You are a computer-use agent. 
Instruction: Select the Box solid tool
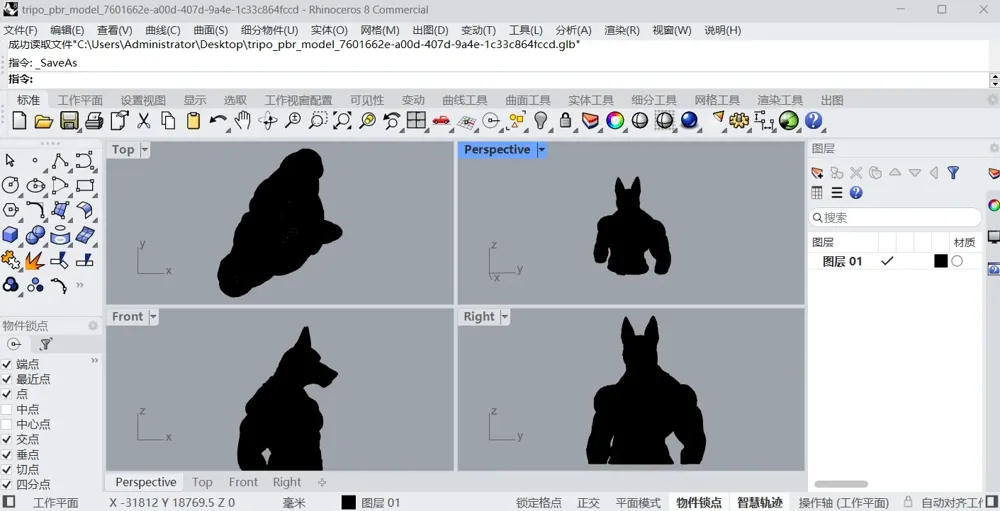(x=10, y=235)
